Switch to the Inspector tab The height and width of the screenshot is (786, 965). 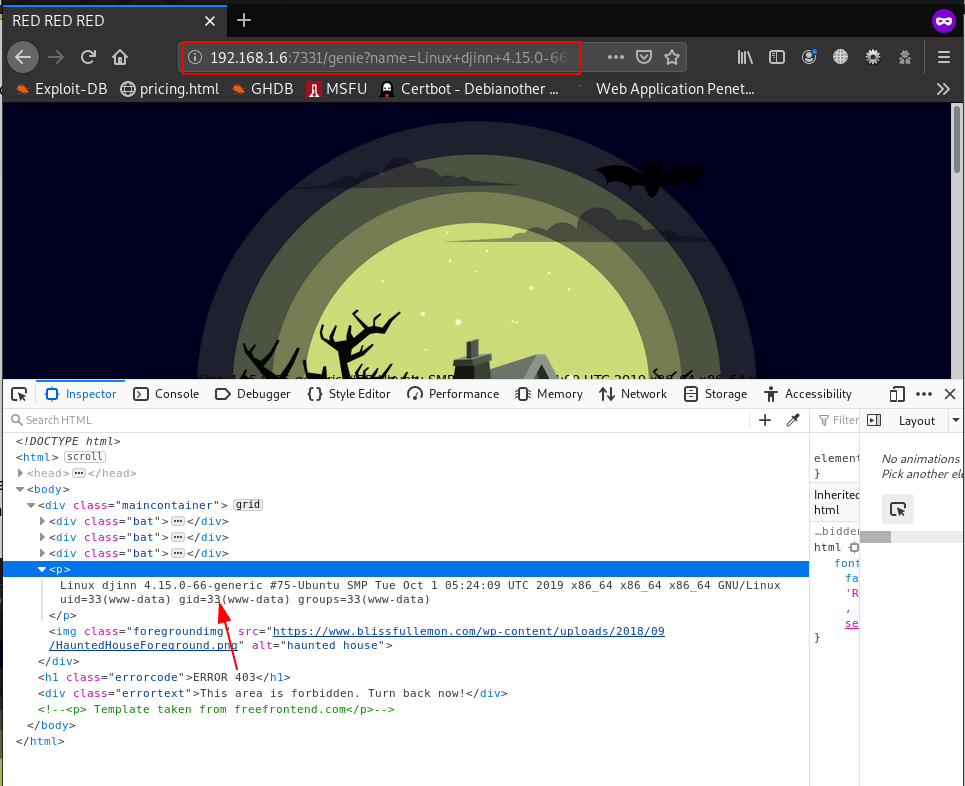pos(81,394)
